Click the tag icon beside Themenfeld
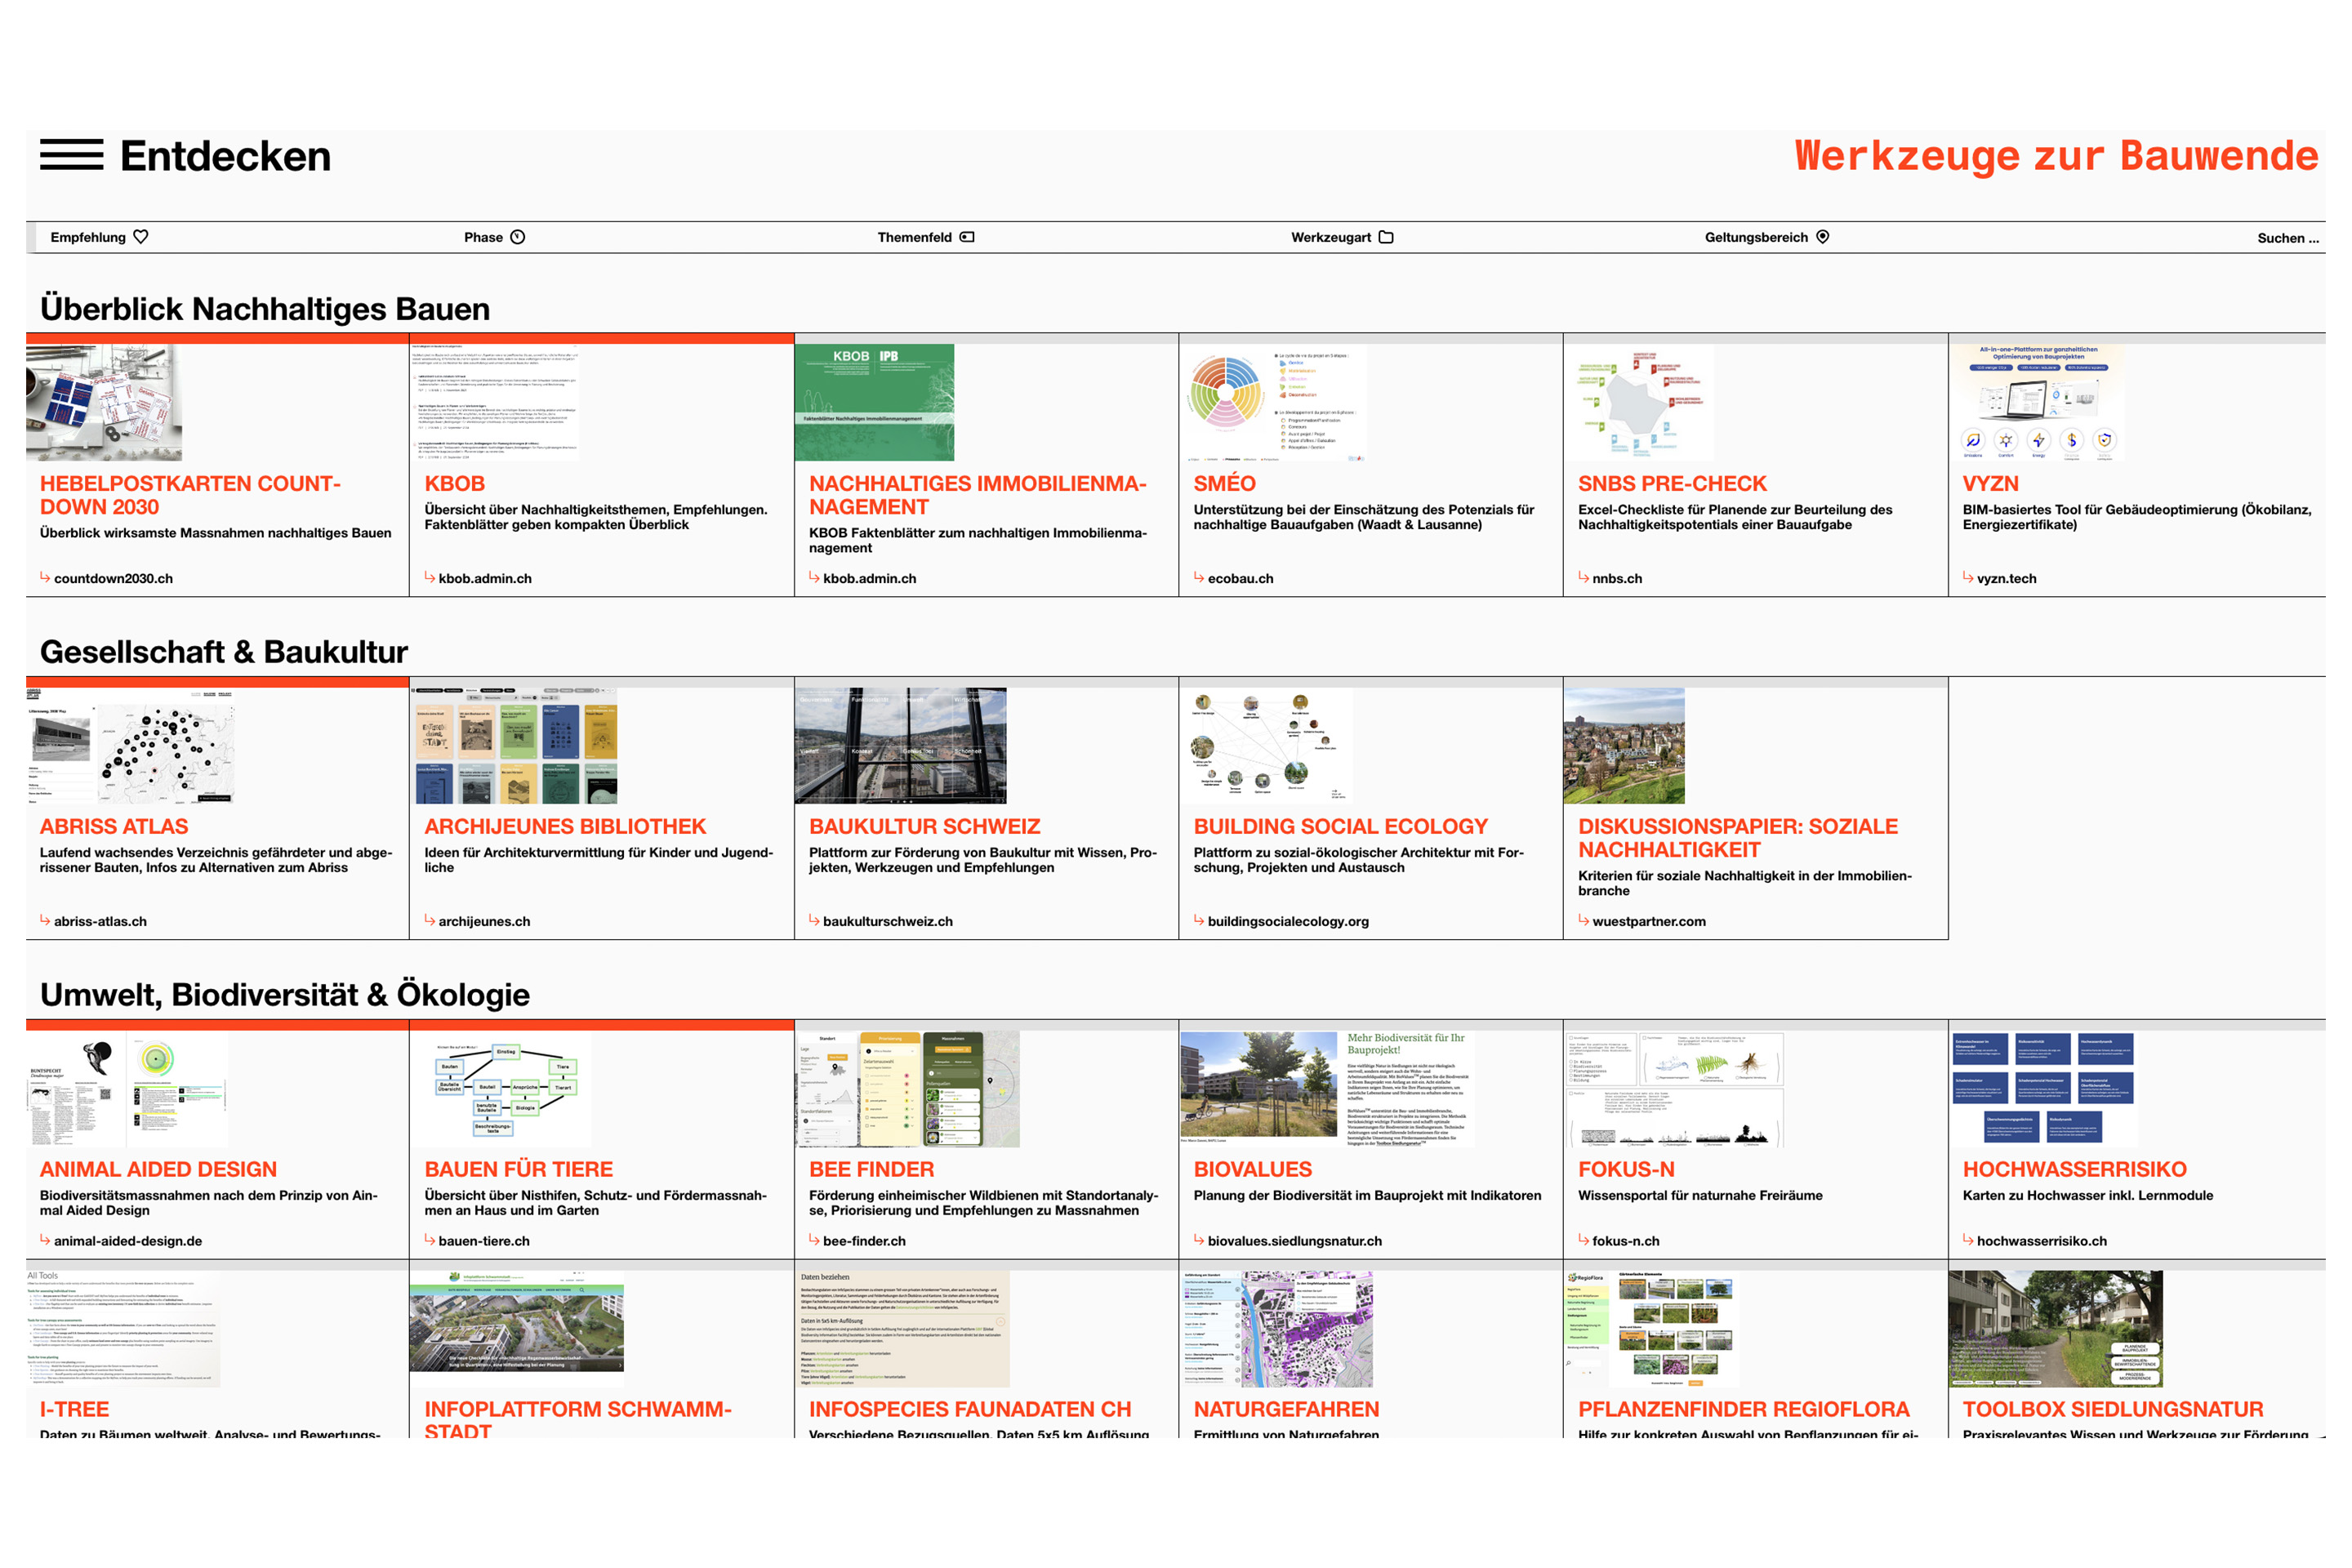 (x=965, y=237)
